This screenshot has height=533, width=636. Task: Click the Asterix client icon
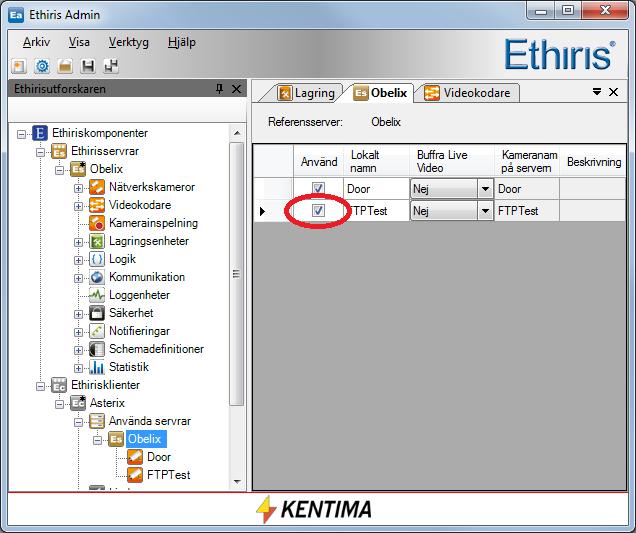point(78,403)
